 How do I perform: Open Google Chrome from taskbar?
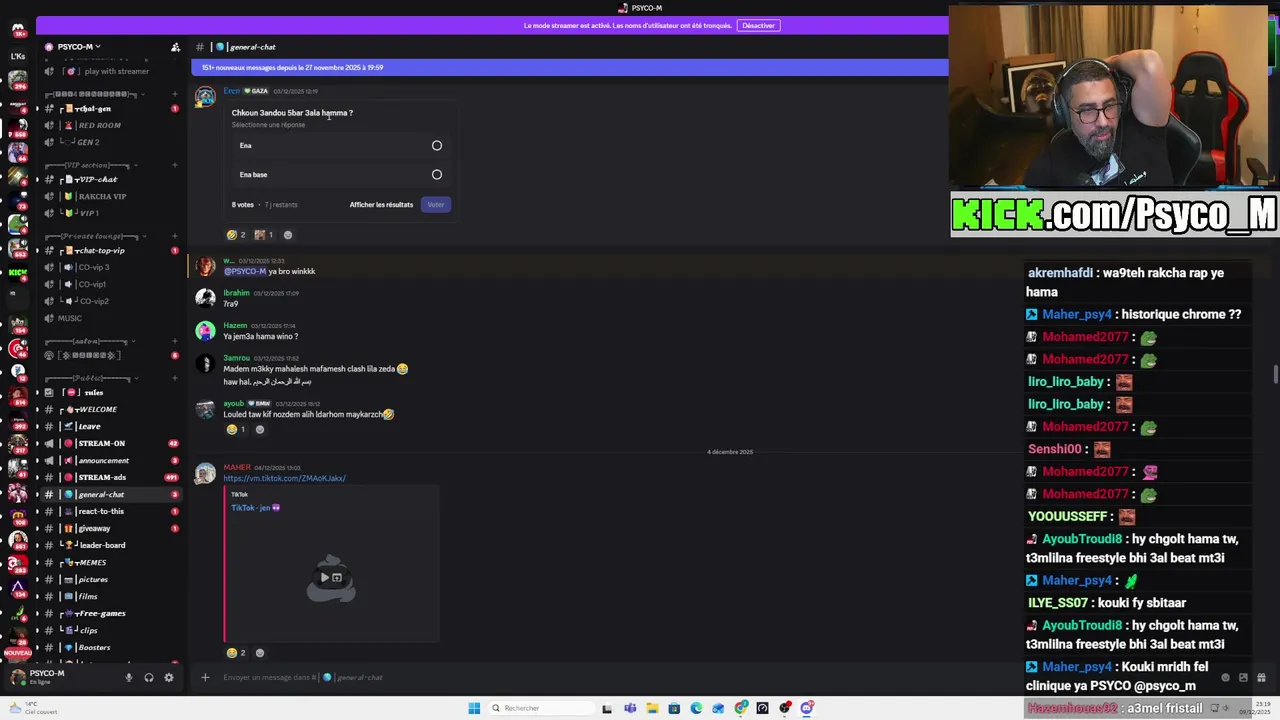(741, 708)
